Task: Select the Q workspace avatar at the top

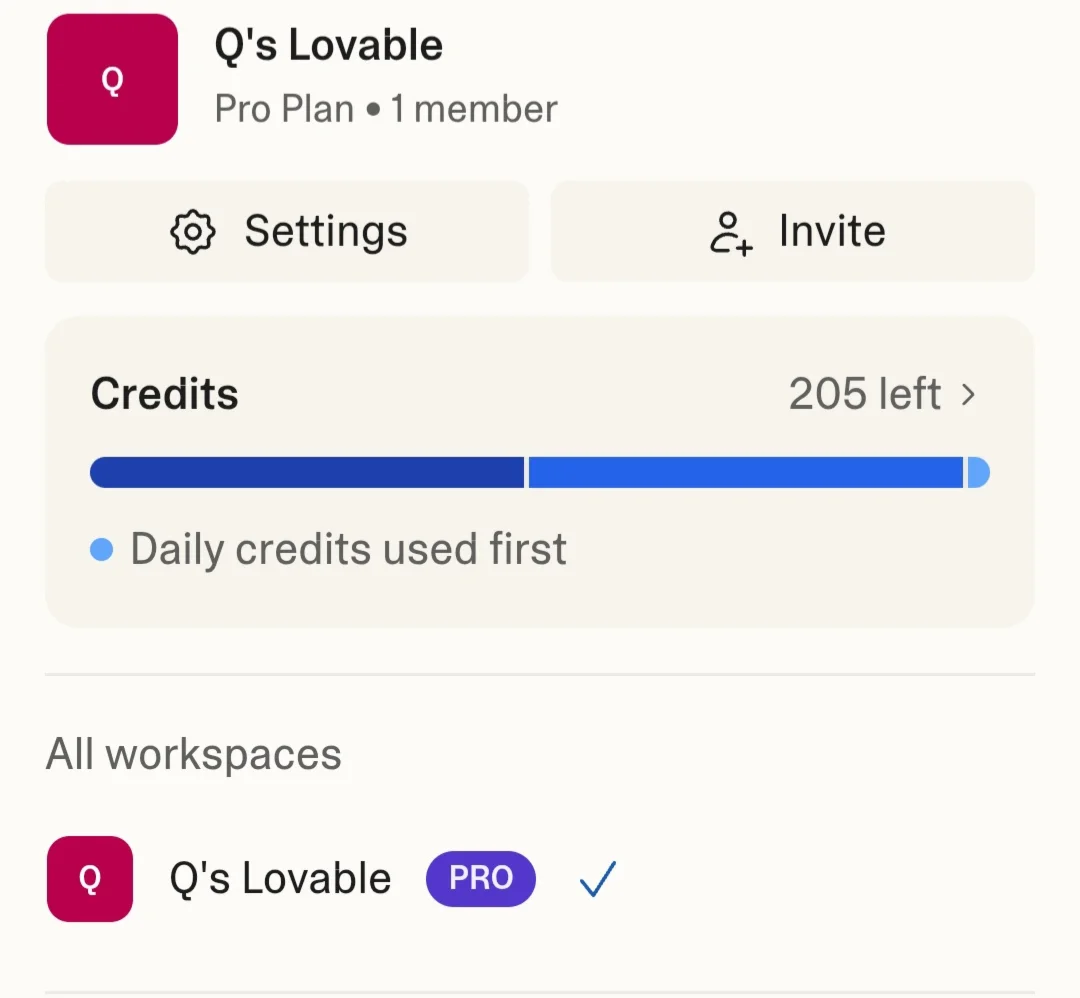Action: (112, 78)
